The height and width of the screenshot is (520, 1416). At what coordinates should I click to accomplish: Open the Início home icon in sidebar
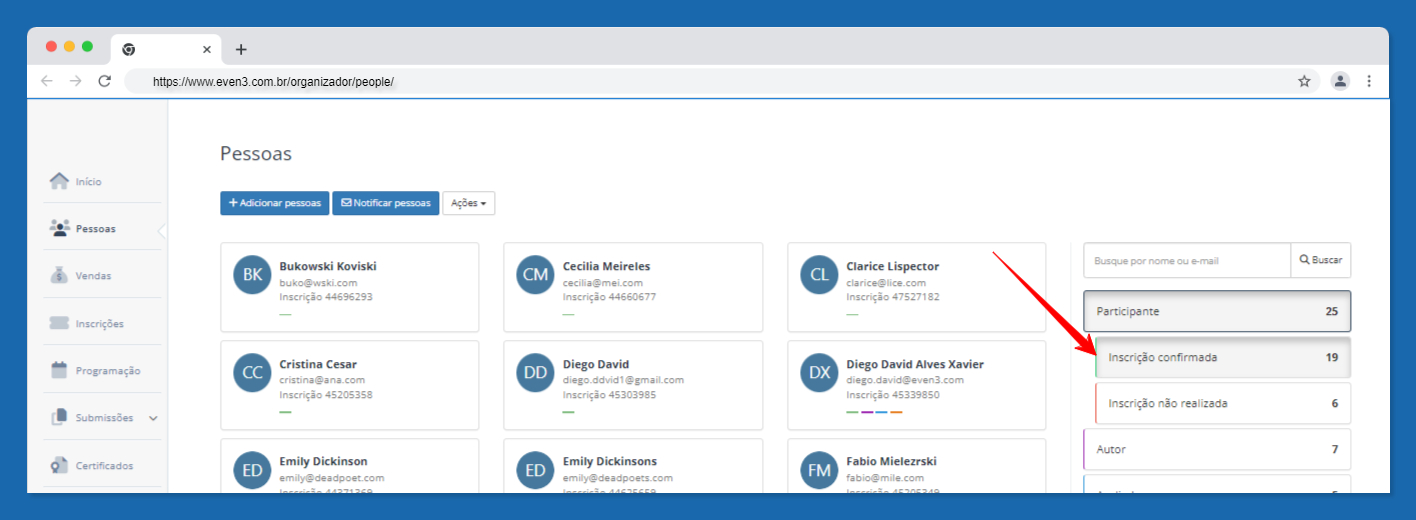pos(59,181)
